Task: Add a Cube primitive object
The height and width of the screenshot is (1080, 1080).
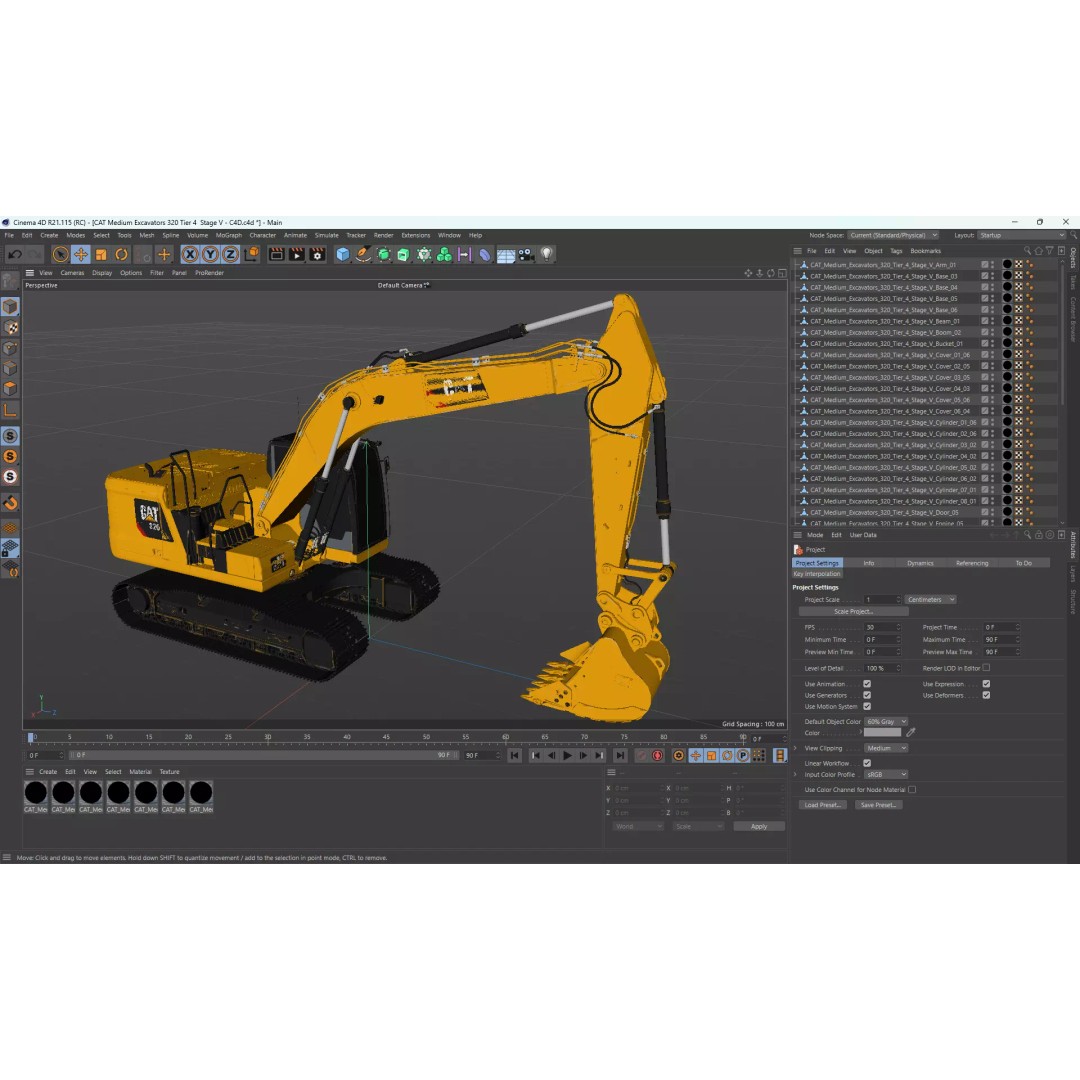Action: [342, 255]
